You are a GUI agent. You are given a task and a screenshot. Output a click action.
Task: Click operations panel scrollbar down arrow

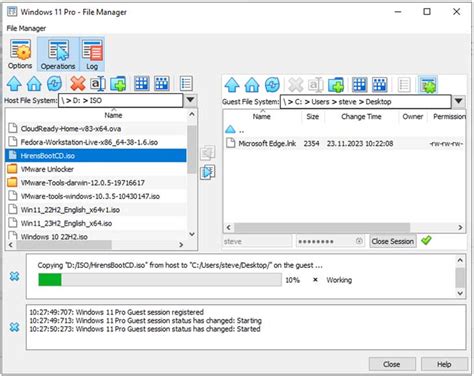460,293
